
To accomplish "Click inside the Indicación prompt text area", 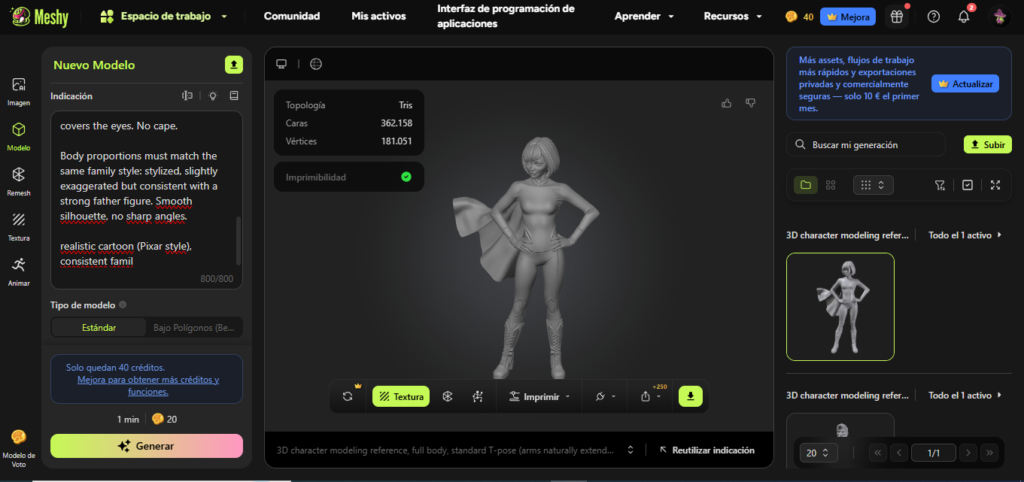I will [x=146, y=200].
